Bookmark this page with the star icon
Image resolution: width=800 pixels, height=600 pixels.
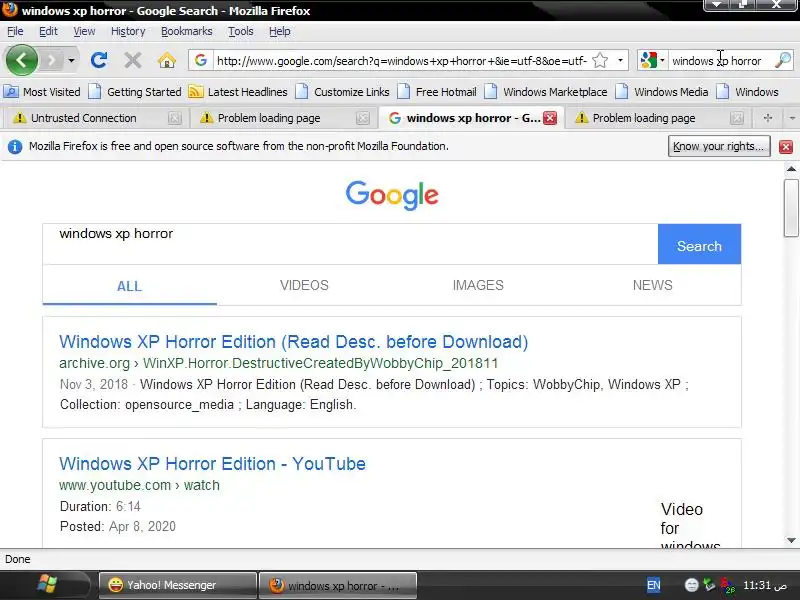coord(601,60)
